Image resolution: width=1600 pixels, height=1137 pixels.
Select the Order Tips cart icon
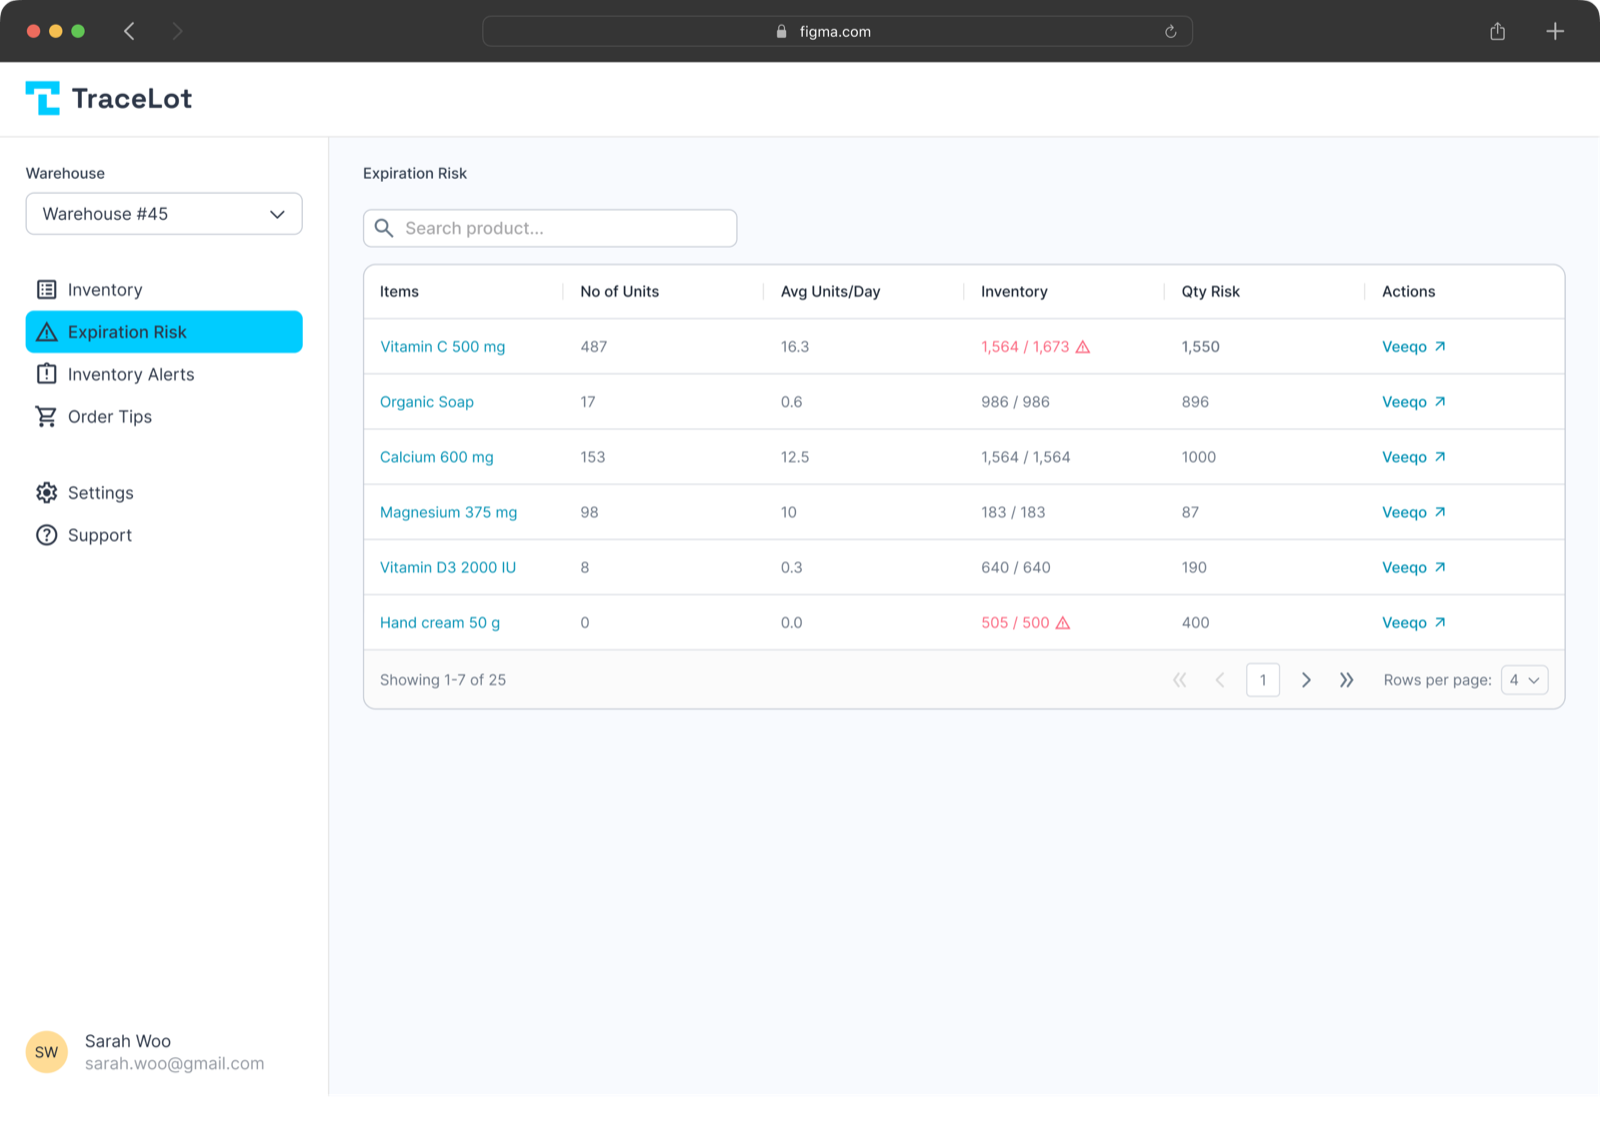pos(46,416)
